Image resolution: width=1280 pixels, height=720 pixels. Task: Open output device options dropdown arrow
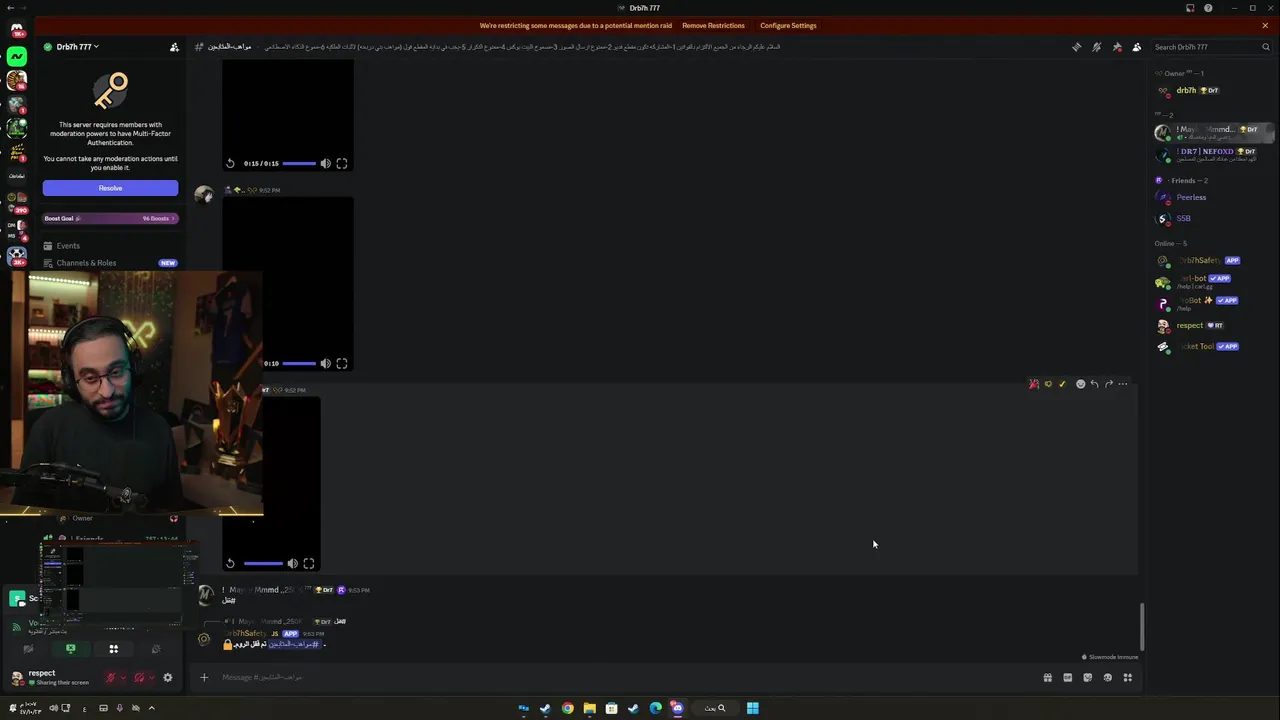tap(151, 677)
